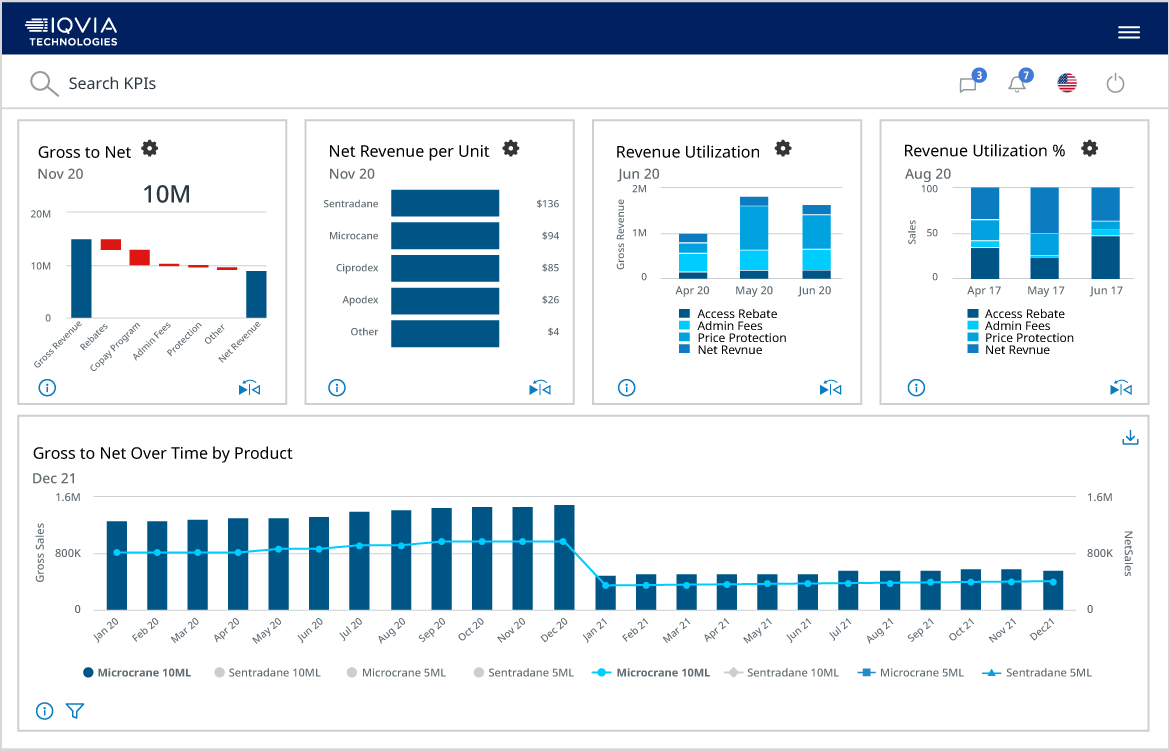Open filter funnel on bottom chart
The height and width of the screenshot is (751, 1170).
point(75,711)
